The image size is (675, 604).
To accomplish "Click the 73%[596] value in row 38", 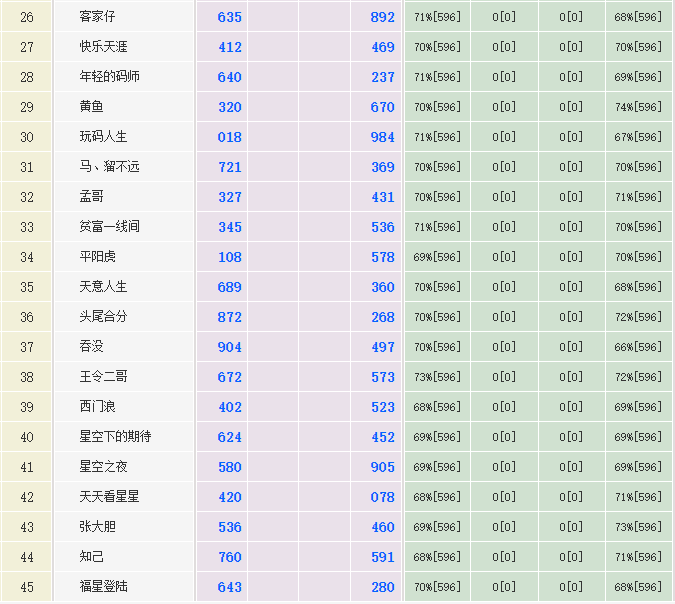I will (x=437, y=377).
